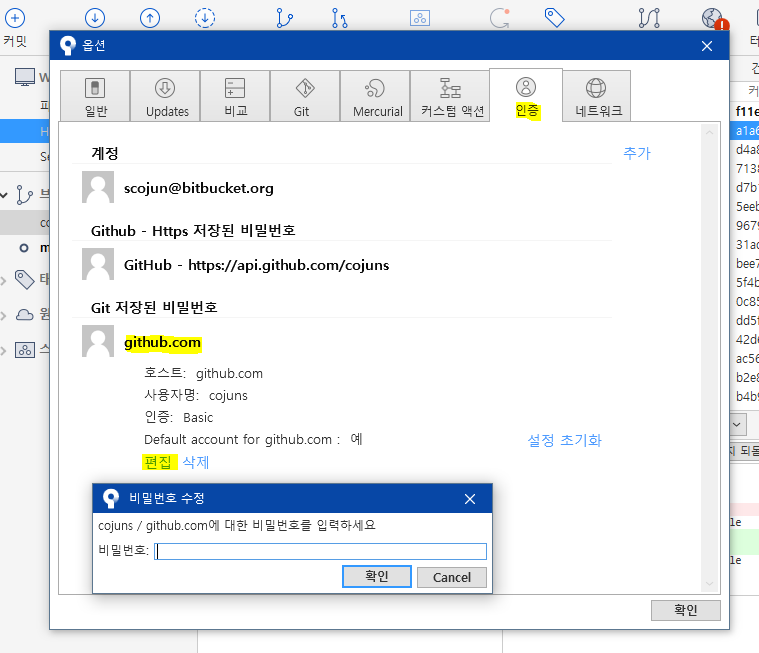Click the remotes cloud icon in sidebar

pyautogui.click(x=25, y=315)
